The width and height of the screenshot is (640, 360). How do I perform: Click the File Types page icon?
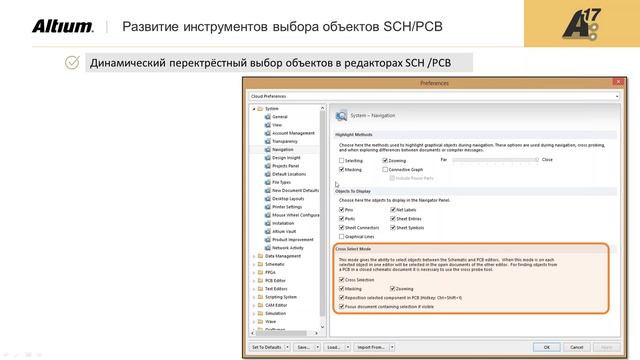(x=268, y=182)
